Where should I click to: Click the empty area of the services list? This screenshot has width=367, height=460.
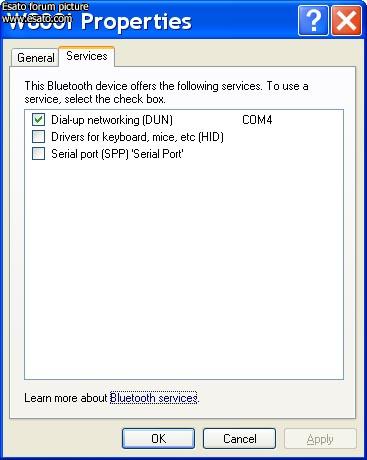tap(184, 267)
